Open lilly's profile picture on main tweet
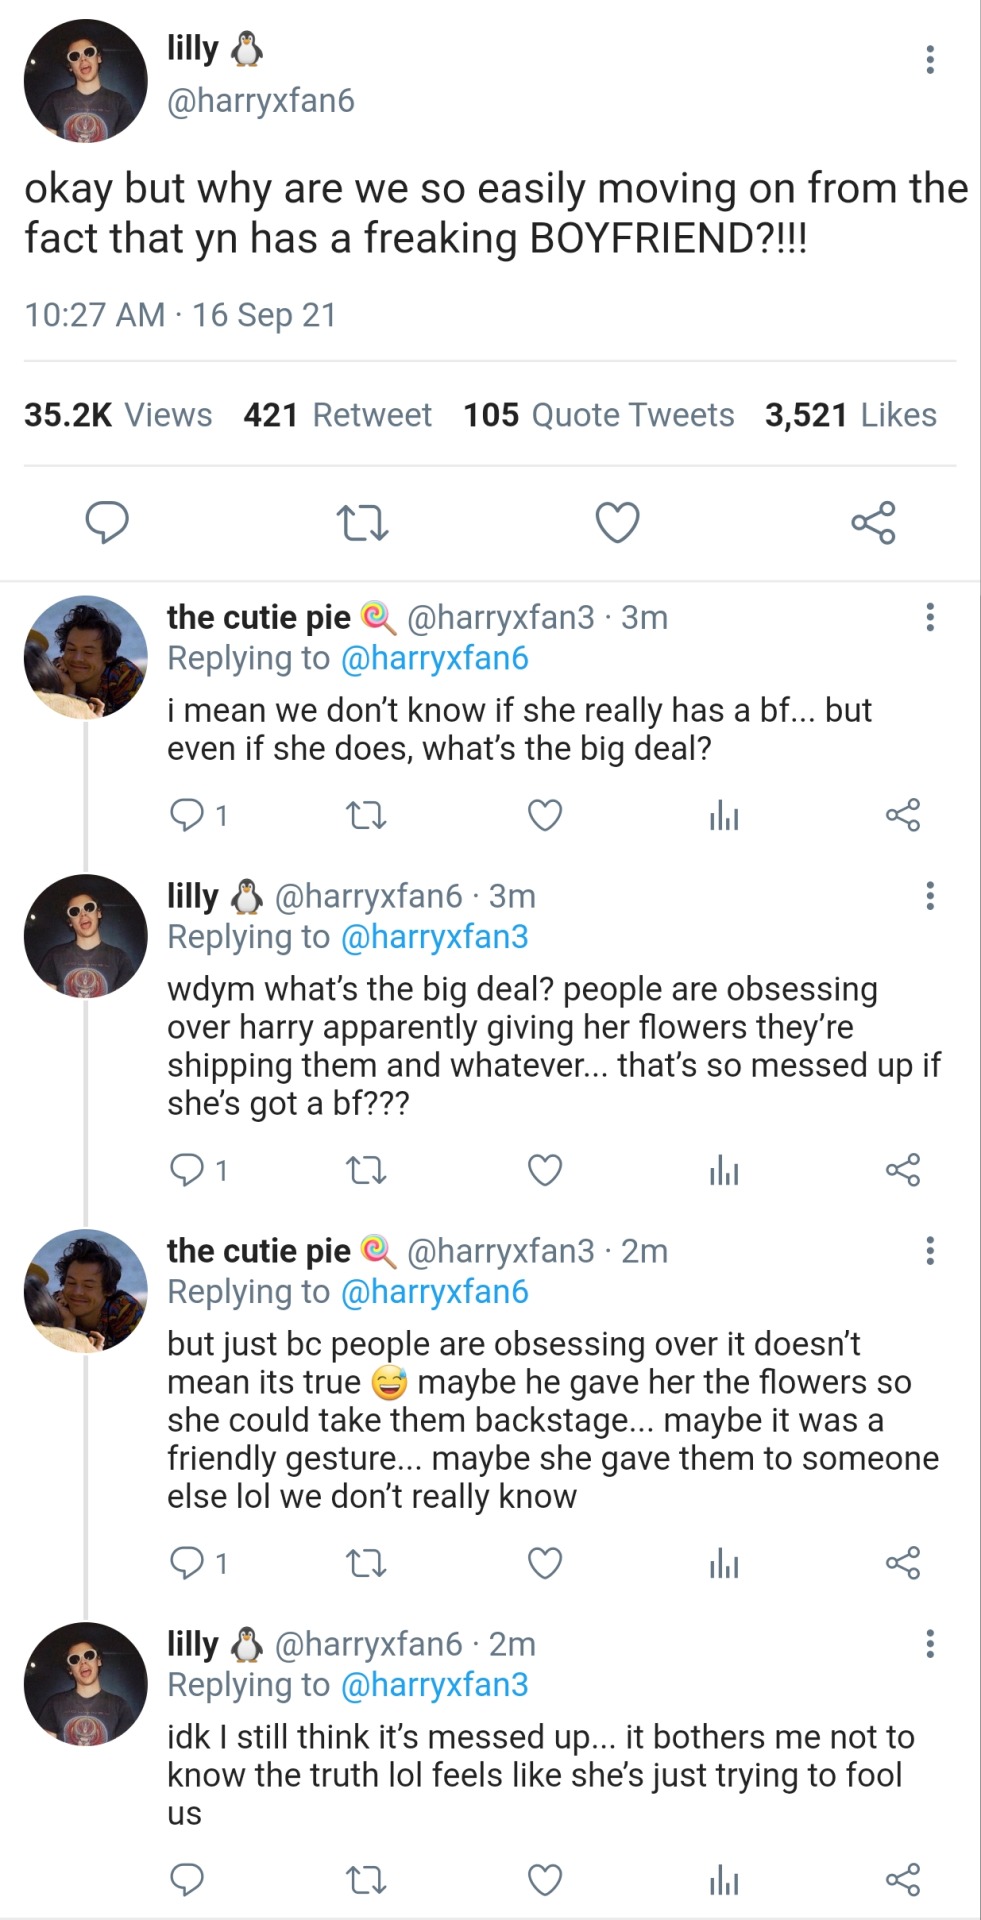 pos(86,80)
